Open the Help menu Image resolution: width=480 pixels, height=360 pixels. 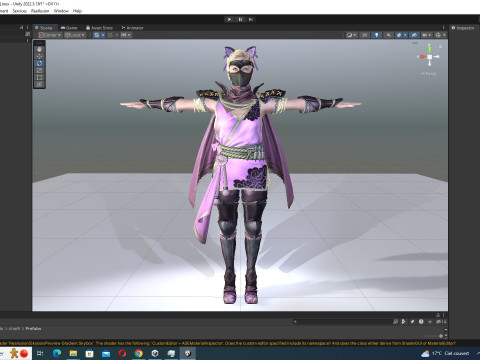(x=77, y=11)
